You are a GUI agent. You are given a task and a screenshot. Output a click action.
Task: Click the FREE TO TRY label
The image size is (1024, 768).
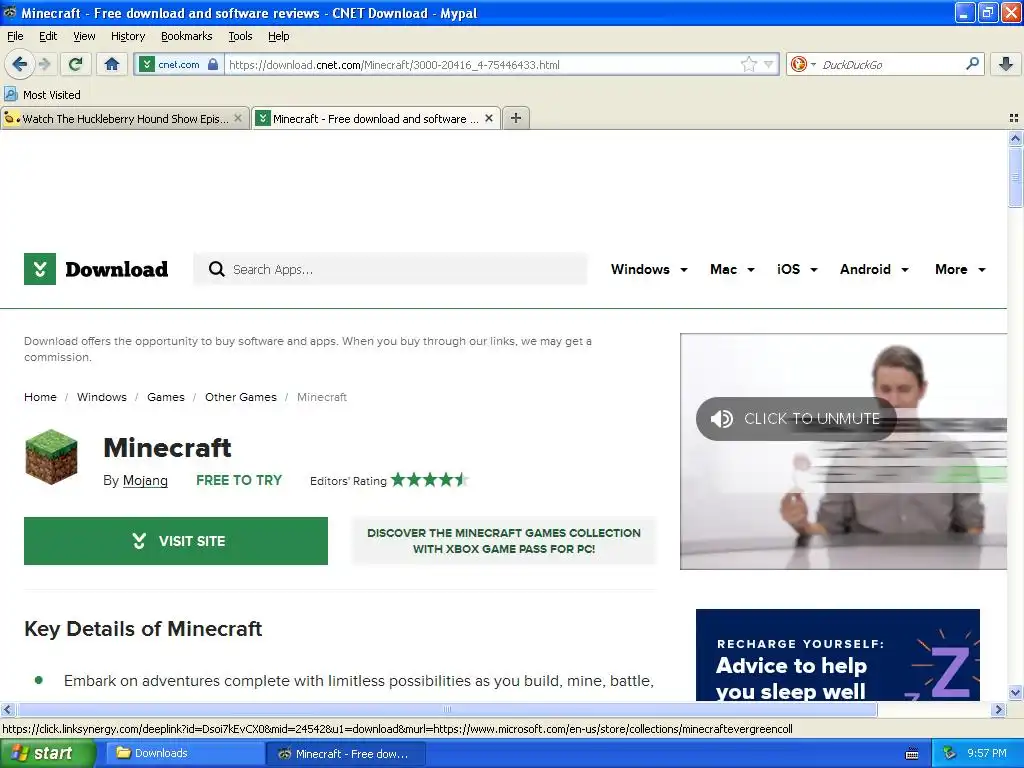click(x=239, y=480)
